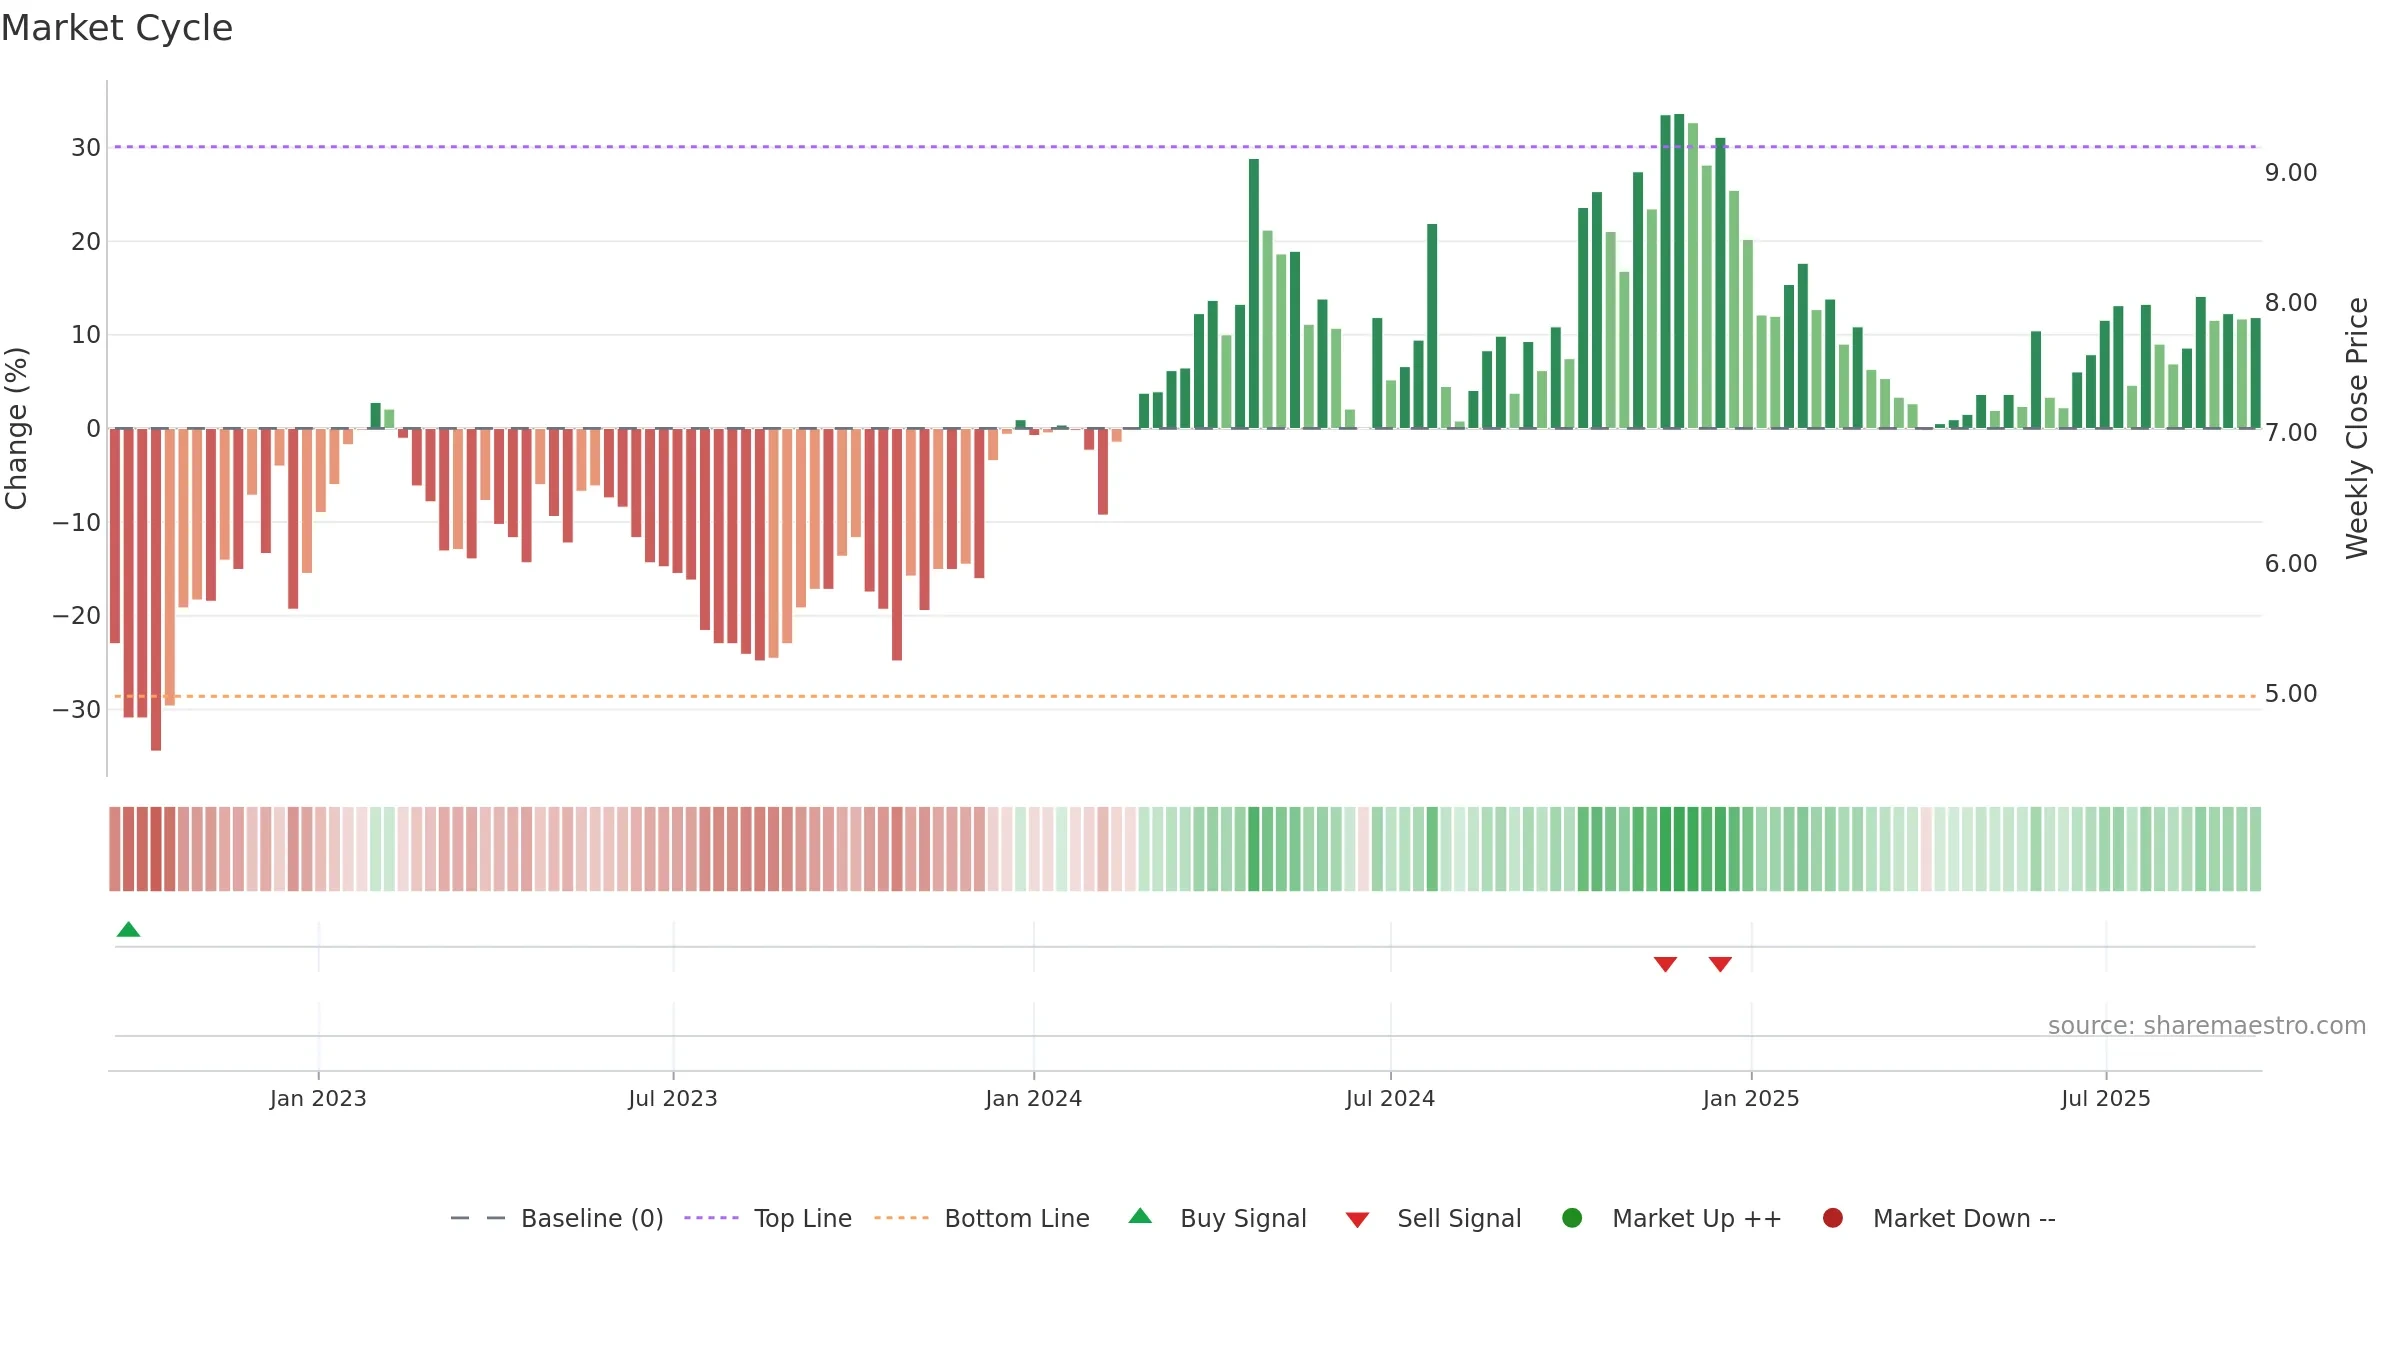Click the Jul 2025 x-axis label

(x=2106, y=1098)
